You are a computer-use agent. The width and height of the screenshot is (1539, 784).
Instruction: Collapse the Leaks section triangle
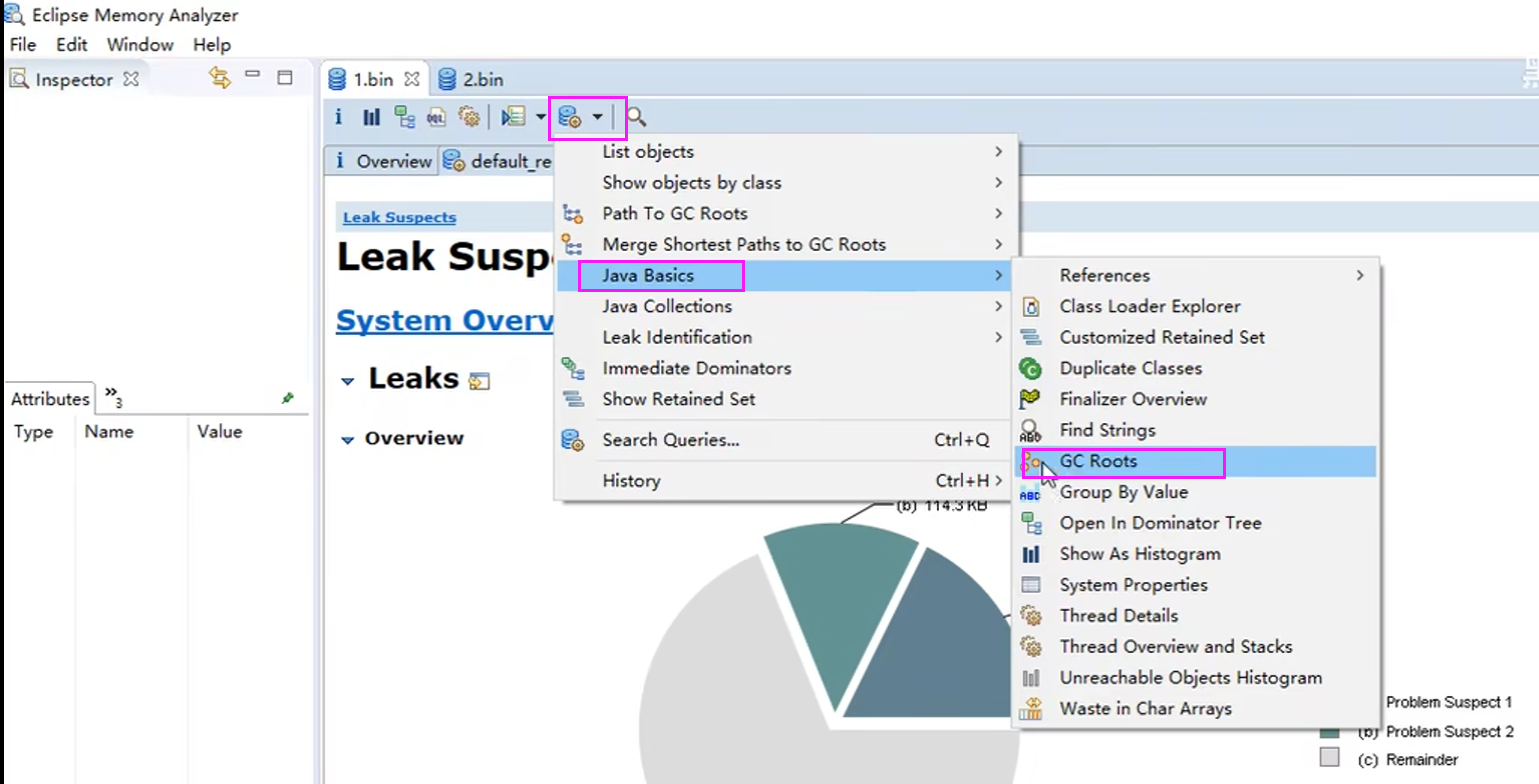tap(348, 381)
